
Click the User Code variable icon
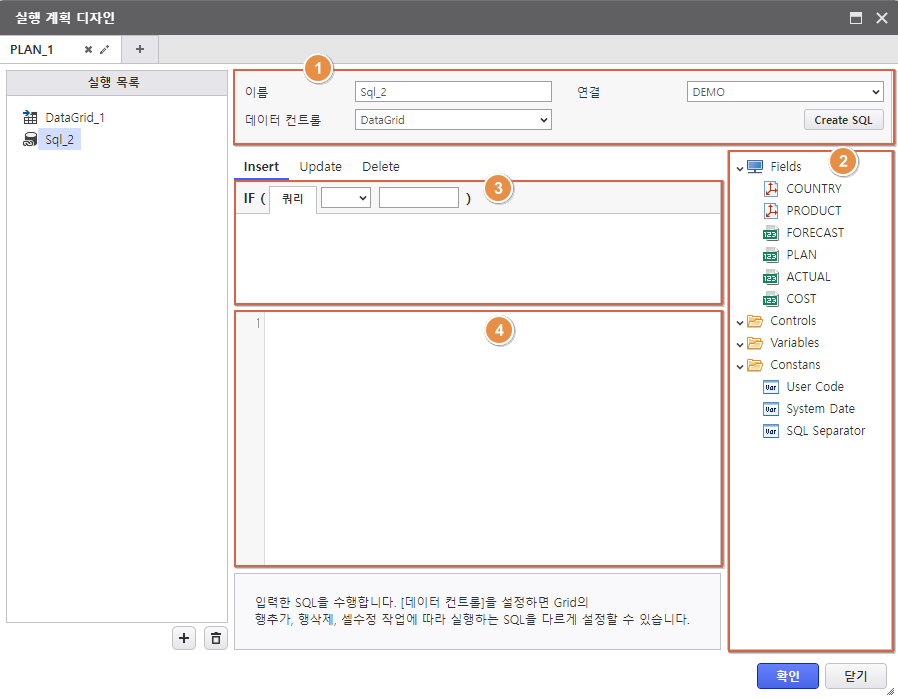[x=771, y=387]
